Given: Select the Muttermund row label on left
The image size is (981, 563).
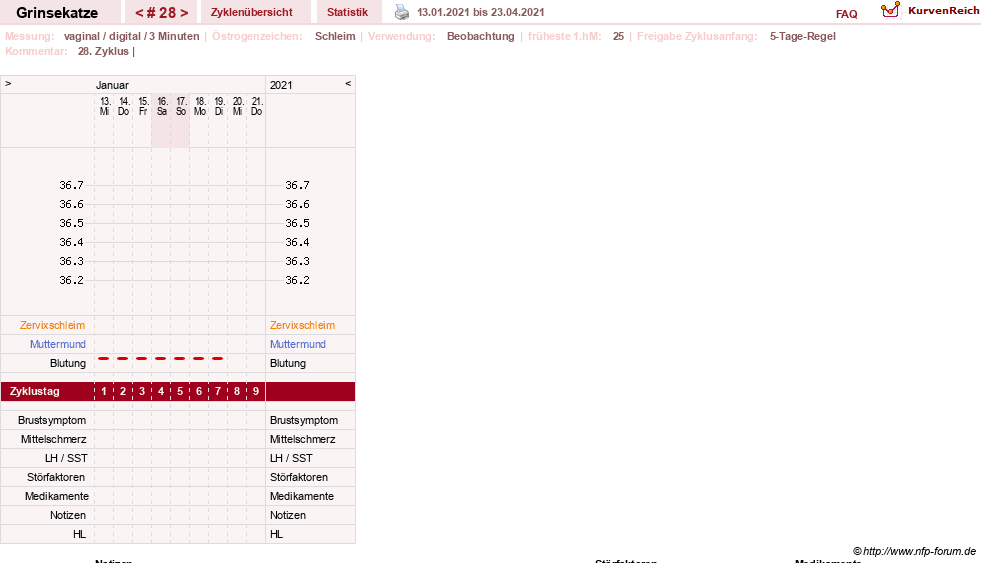Looking at the screenshot, I should (58, 344).
